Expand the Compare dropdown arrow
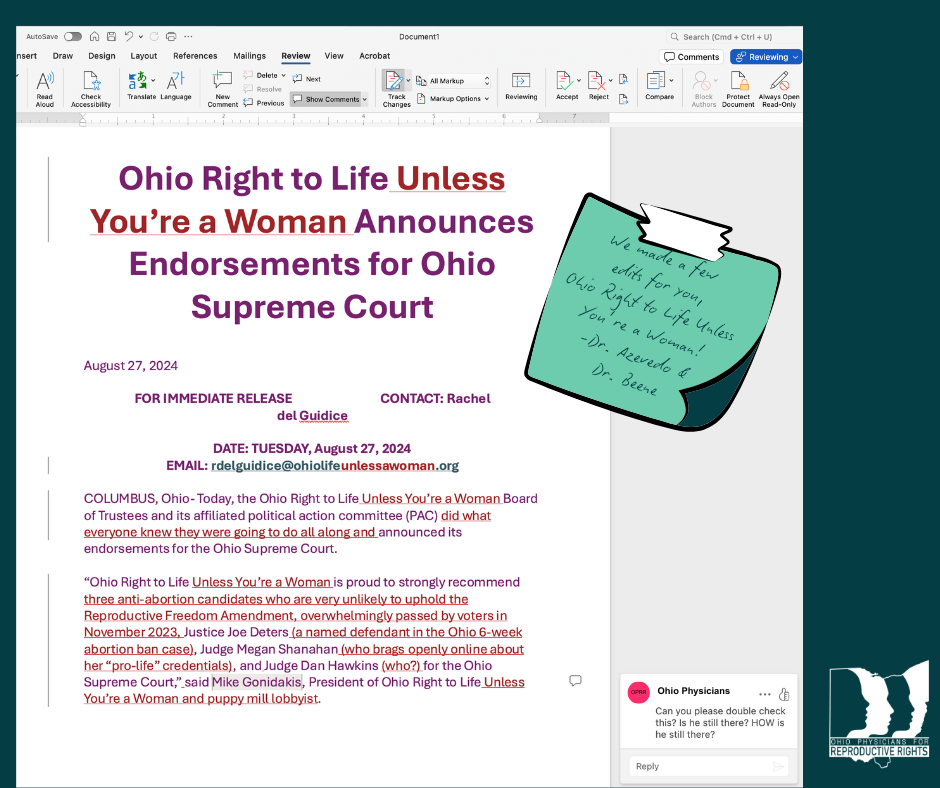The image size is (940, 788). (x=671, y=80)
